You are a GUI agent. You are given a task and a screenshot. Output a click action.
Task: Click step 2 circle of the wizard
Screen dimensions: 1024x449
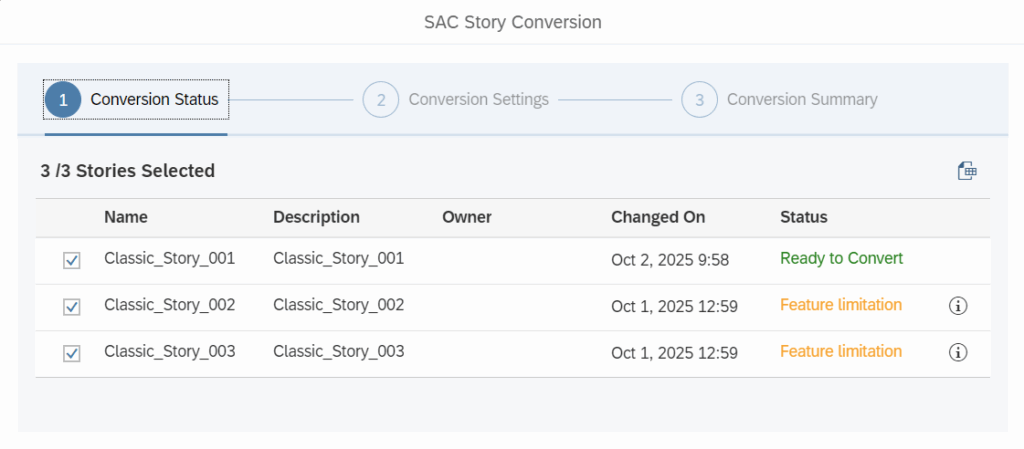tap(380, 100)
